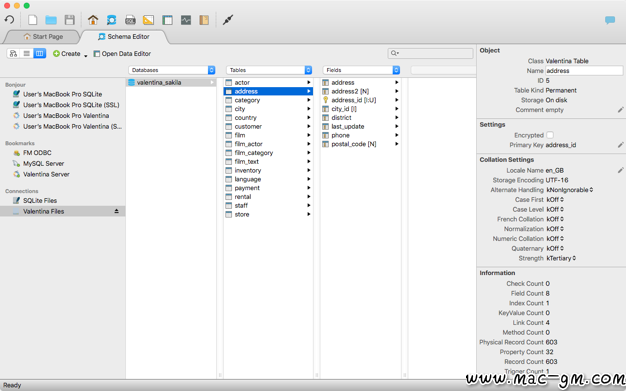Open the Databases column dropdown
The width and height of the screenshot is (626, 391).
[x=211, y=70]
